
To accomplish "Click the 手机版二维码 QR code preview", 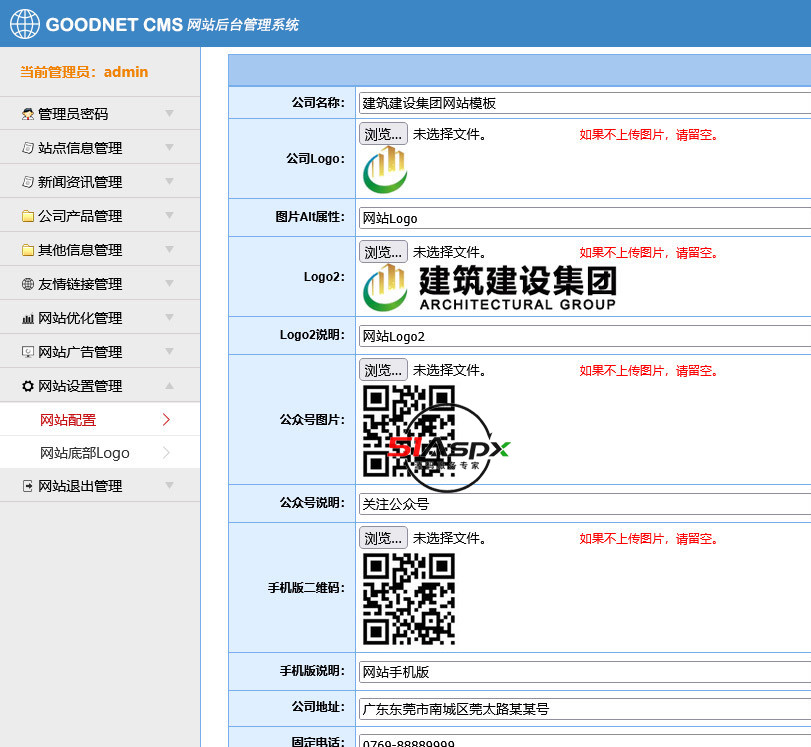I will pos(409,599).
